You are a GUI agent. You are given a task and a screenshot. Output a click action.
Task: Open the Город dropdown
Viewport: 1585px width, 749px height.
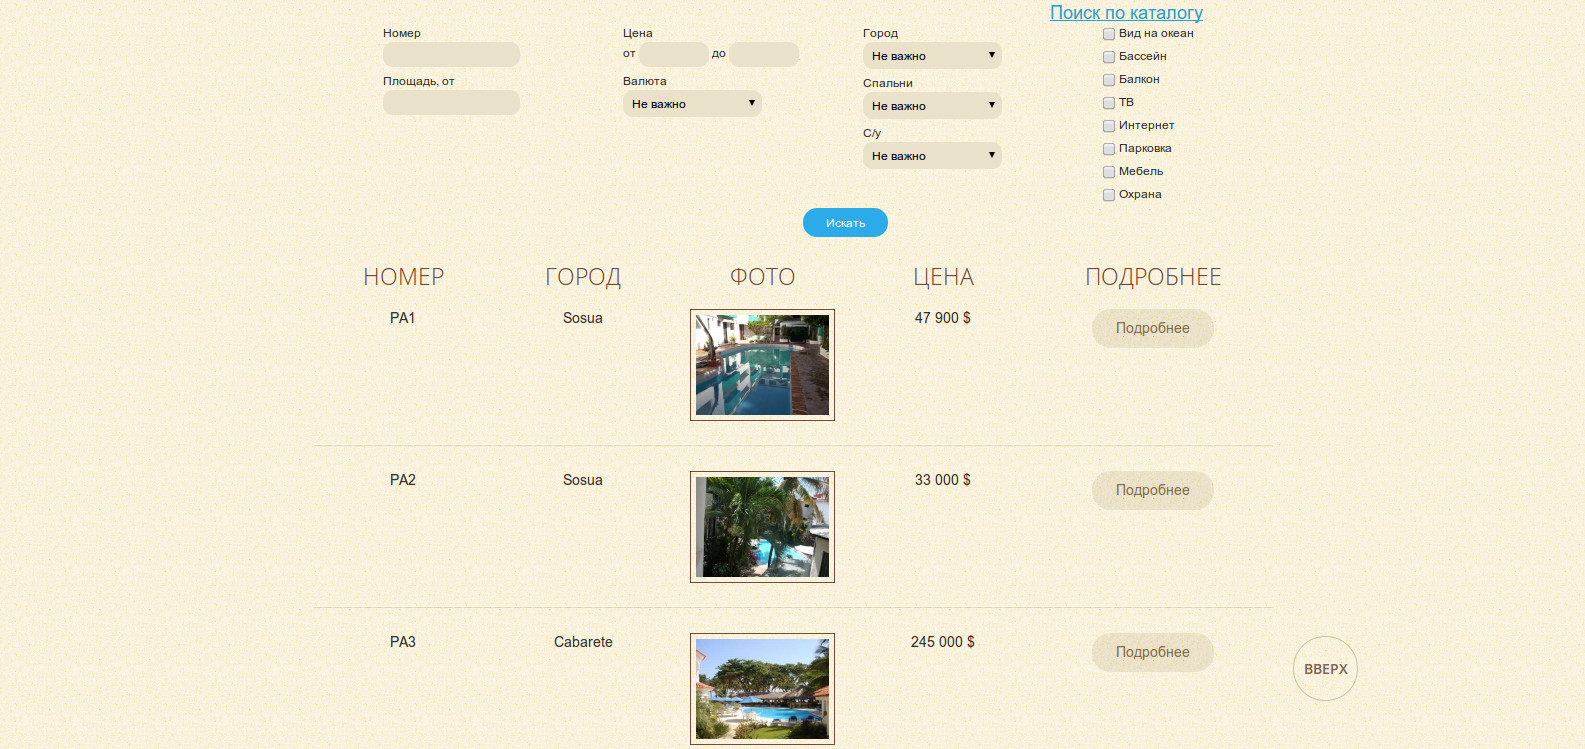click(932, 55)
